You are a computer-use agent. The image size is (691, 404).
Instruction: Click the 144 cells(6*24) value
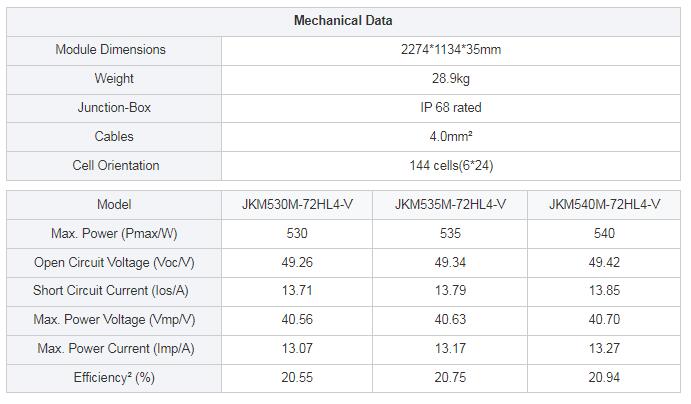point(451,166)
